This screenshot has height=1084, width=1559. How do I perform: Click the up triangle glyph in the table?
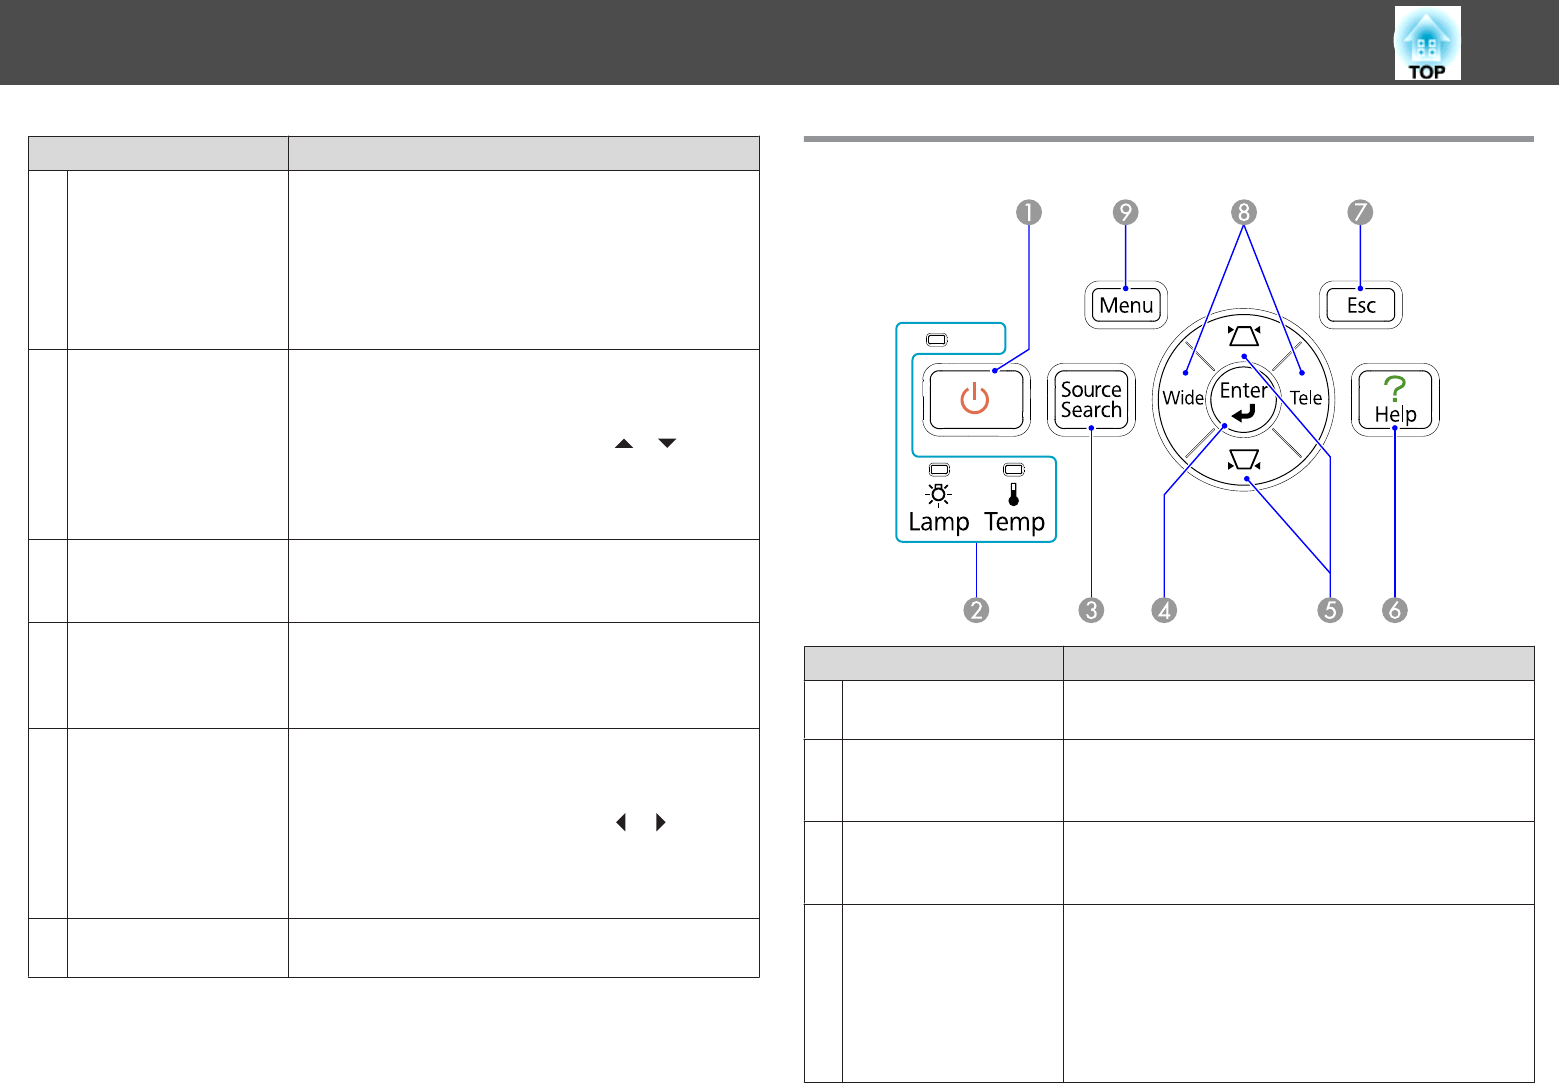(x=624, y=443)
